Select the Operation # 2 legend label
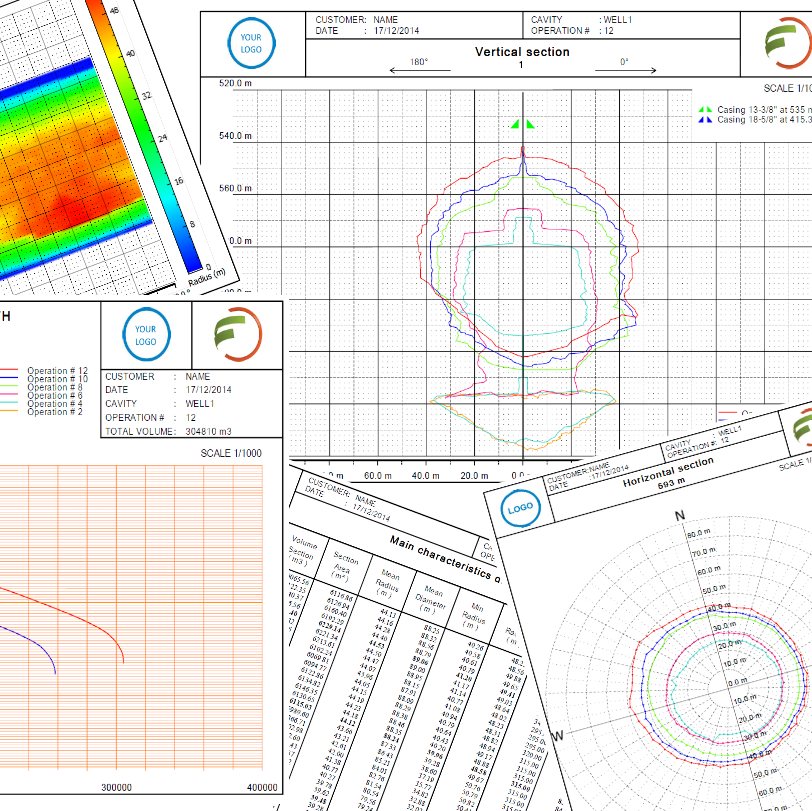This screenshot has width=812, height=811. point(55,412)
